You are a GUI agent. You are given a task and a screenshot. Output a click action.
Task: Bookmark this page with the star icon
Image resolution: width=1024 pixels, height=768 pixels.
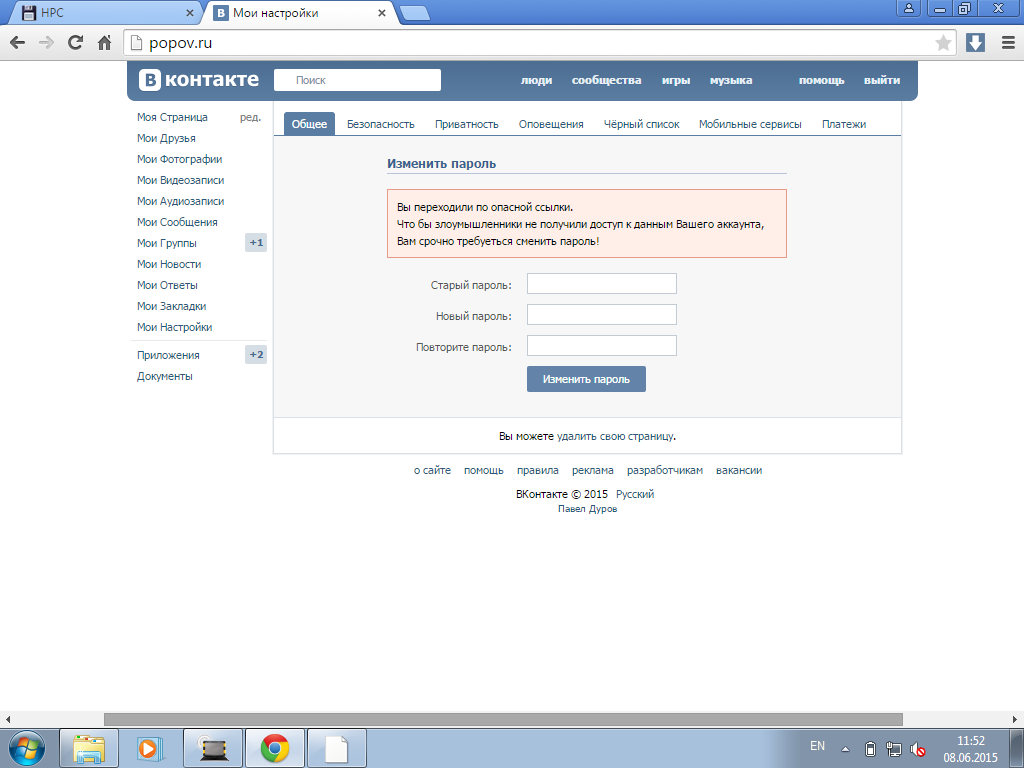click(943, 43)
